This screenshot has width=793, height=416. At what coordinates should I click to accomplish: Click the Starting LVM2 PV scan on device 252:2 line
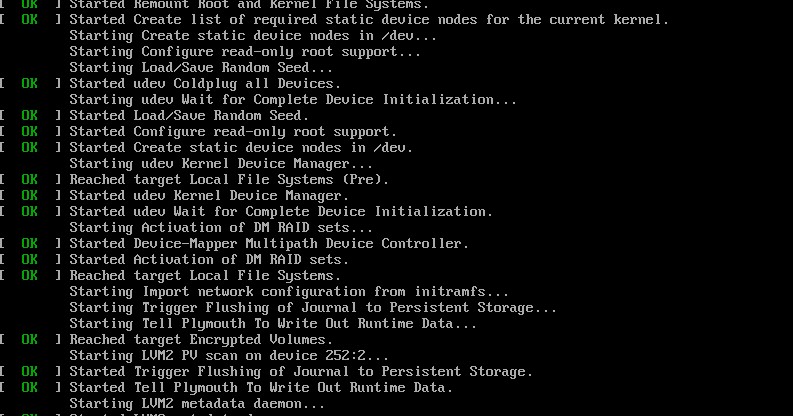[x=229, y=356]
